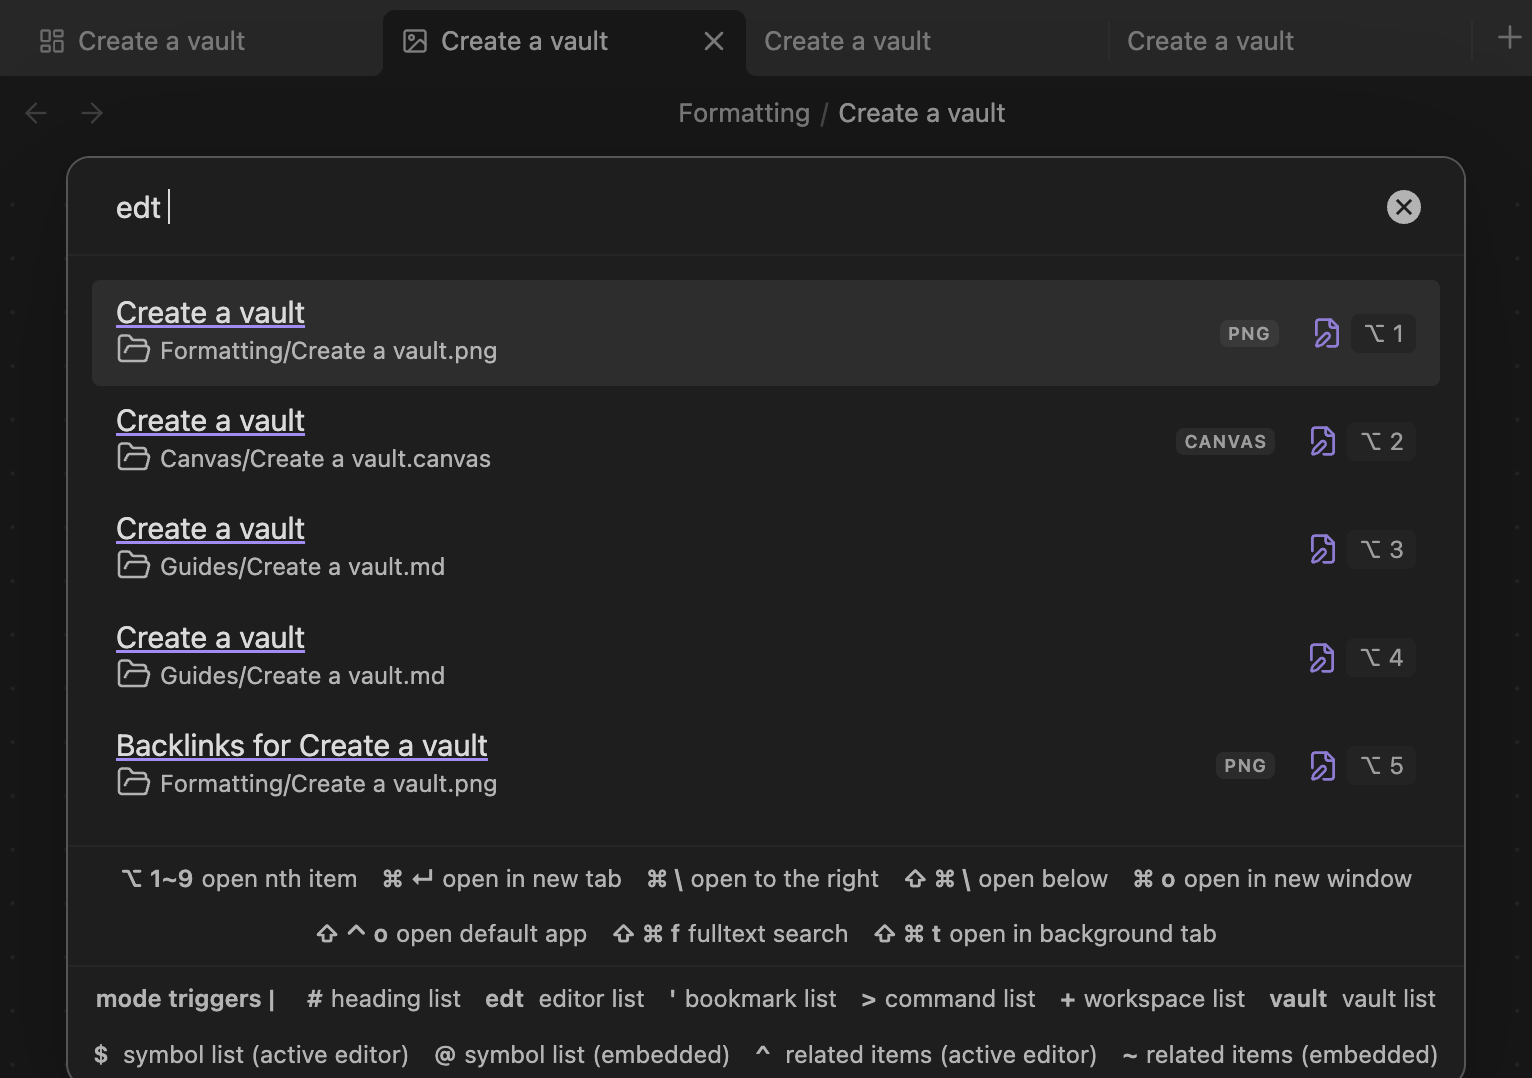
Task: Click the file icon next to ⌥ 1 shortcut
Action: [x=1326, y=333]
